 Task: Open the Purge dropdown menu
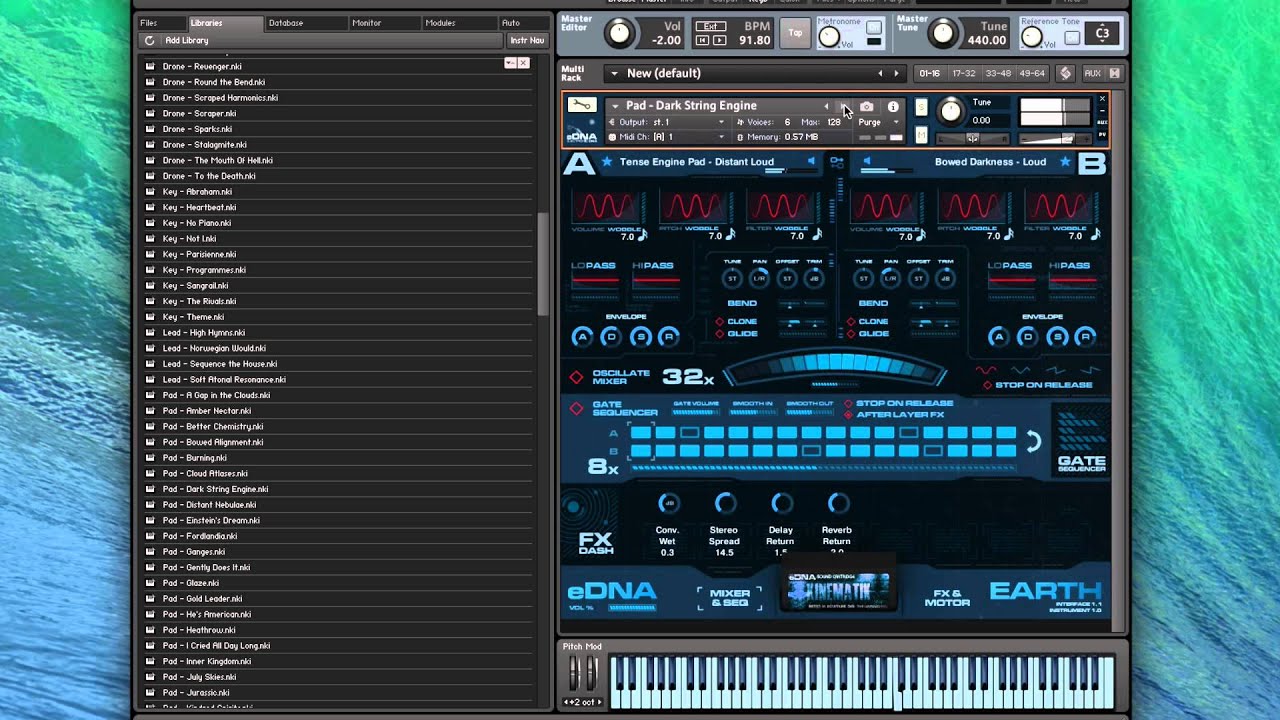tap(878, 122)
